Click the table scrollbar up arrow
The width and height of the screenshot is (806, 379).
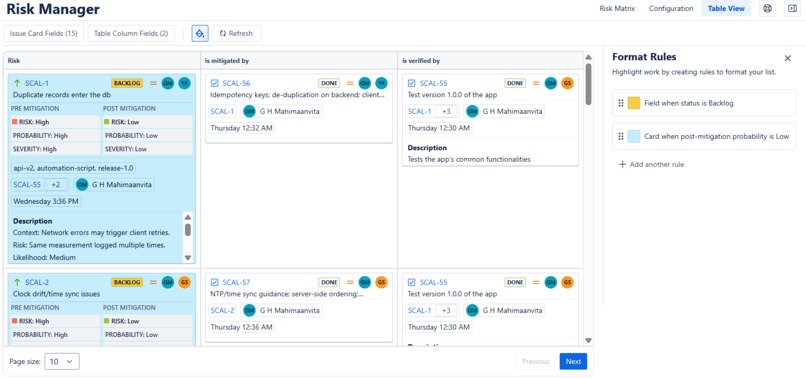589,57
